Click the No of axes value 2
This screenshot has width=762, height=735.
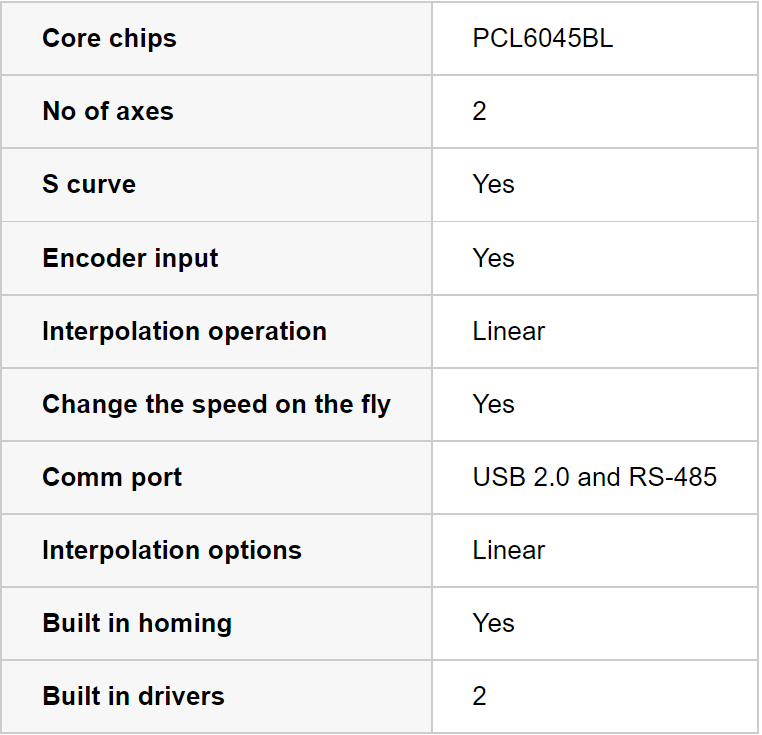[x=479, y=111]
